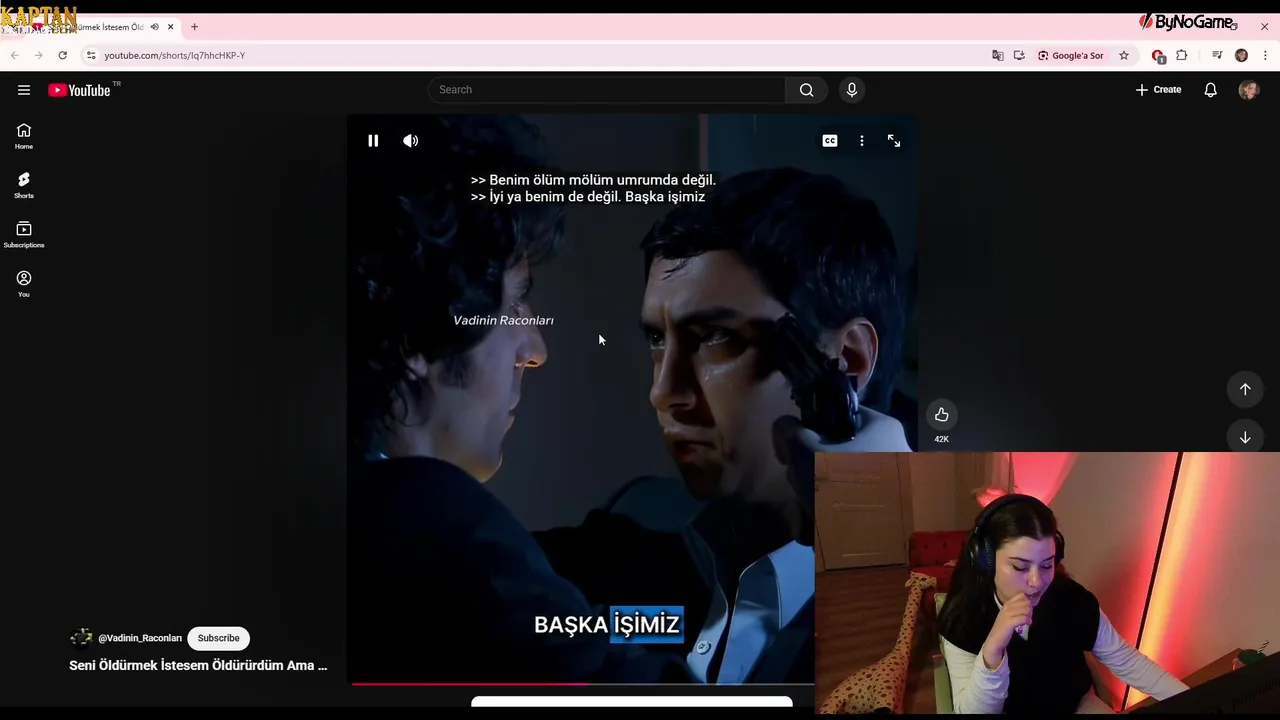1280x720 pixels.
Task: Open the Chrome profile avatar
Action: click(1242, 56)
